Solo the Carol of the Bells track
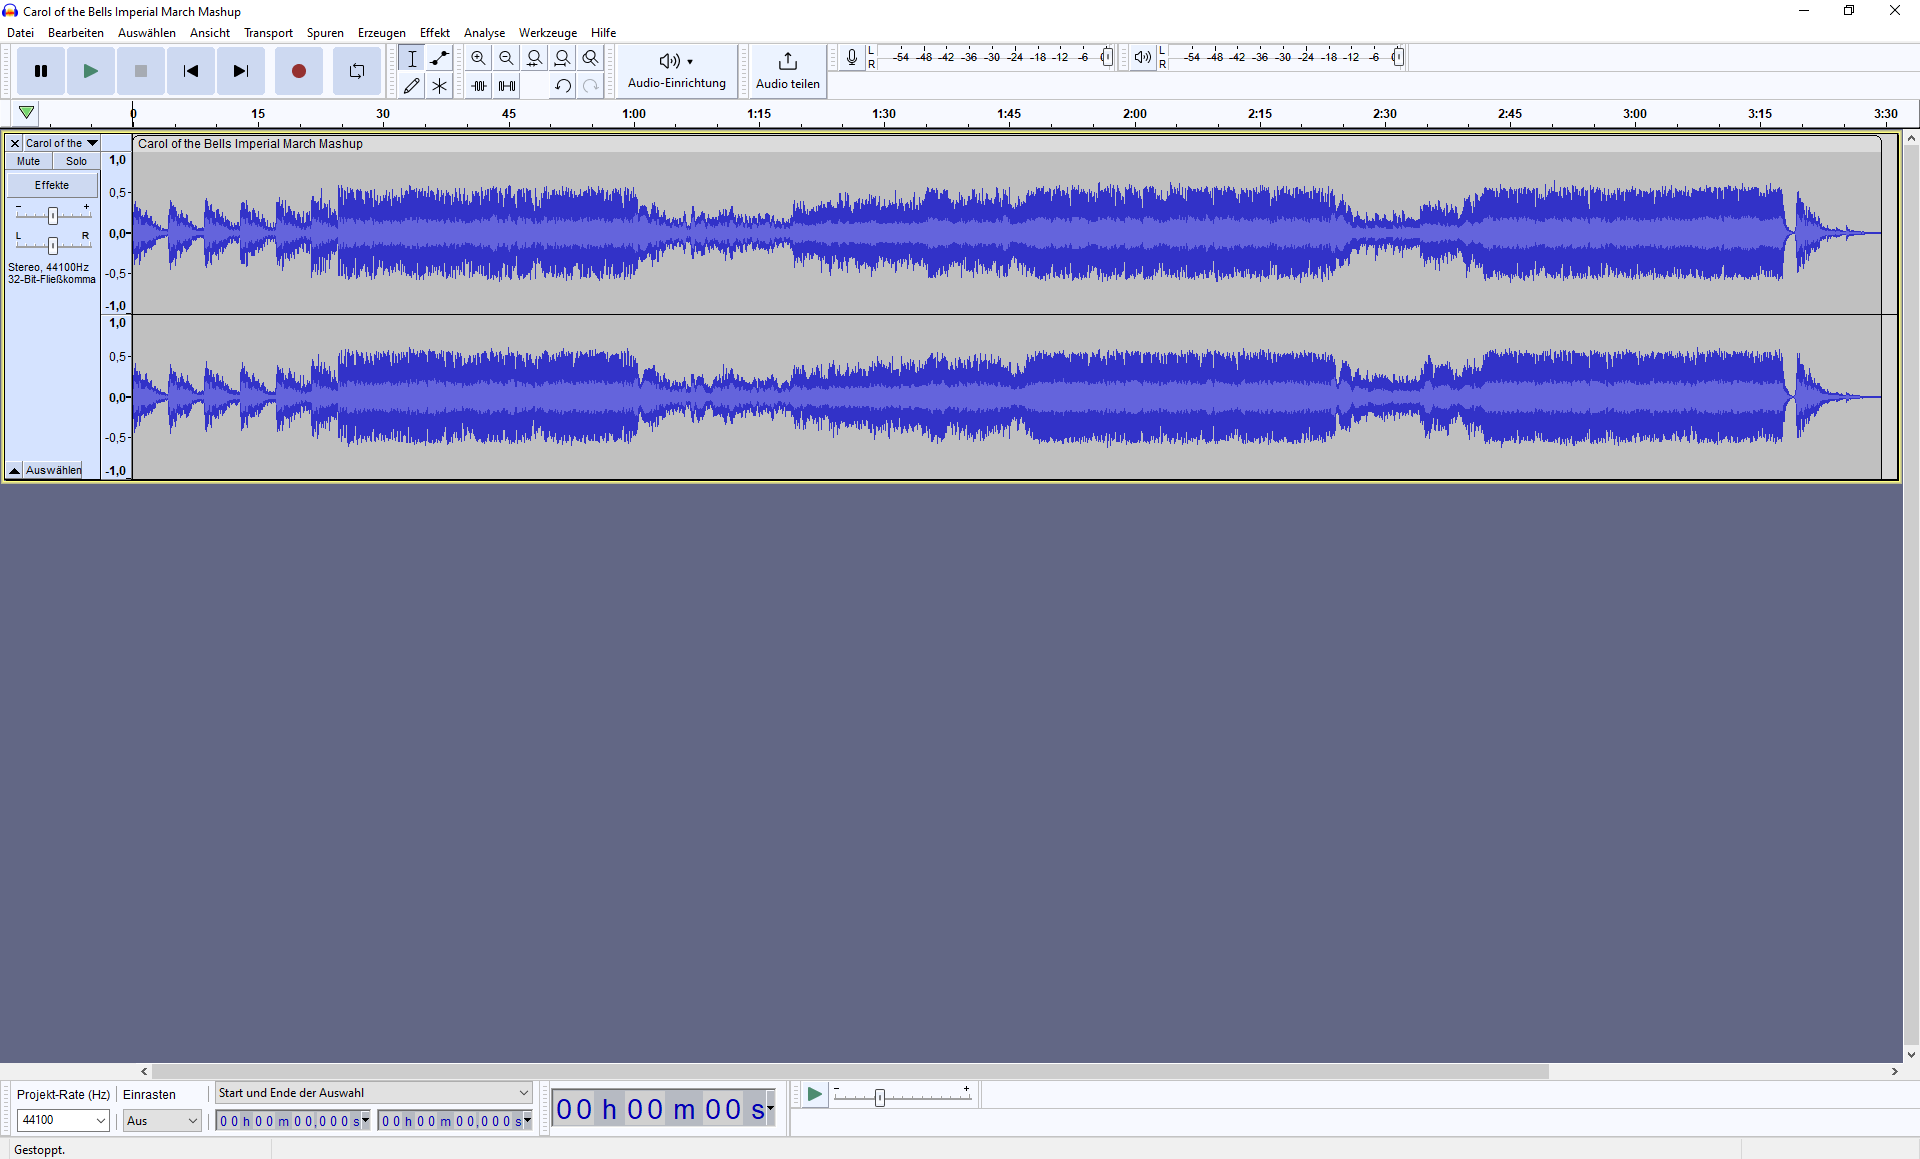Viewport: 1920px width, 1159px height. (76, 161)
